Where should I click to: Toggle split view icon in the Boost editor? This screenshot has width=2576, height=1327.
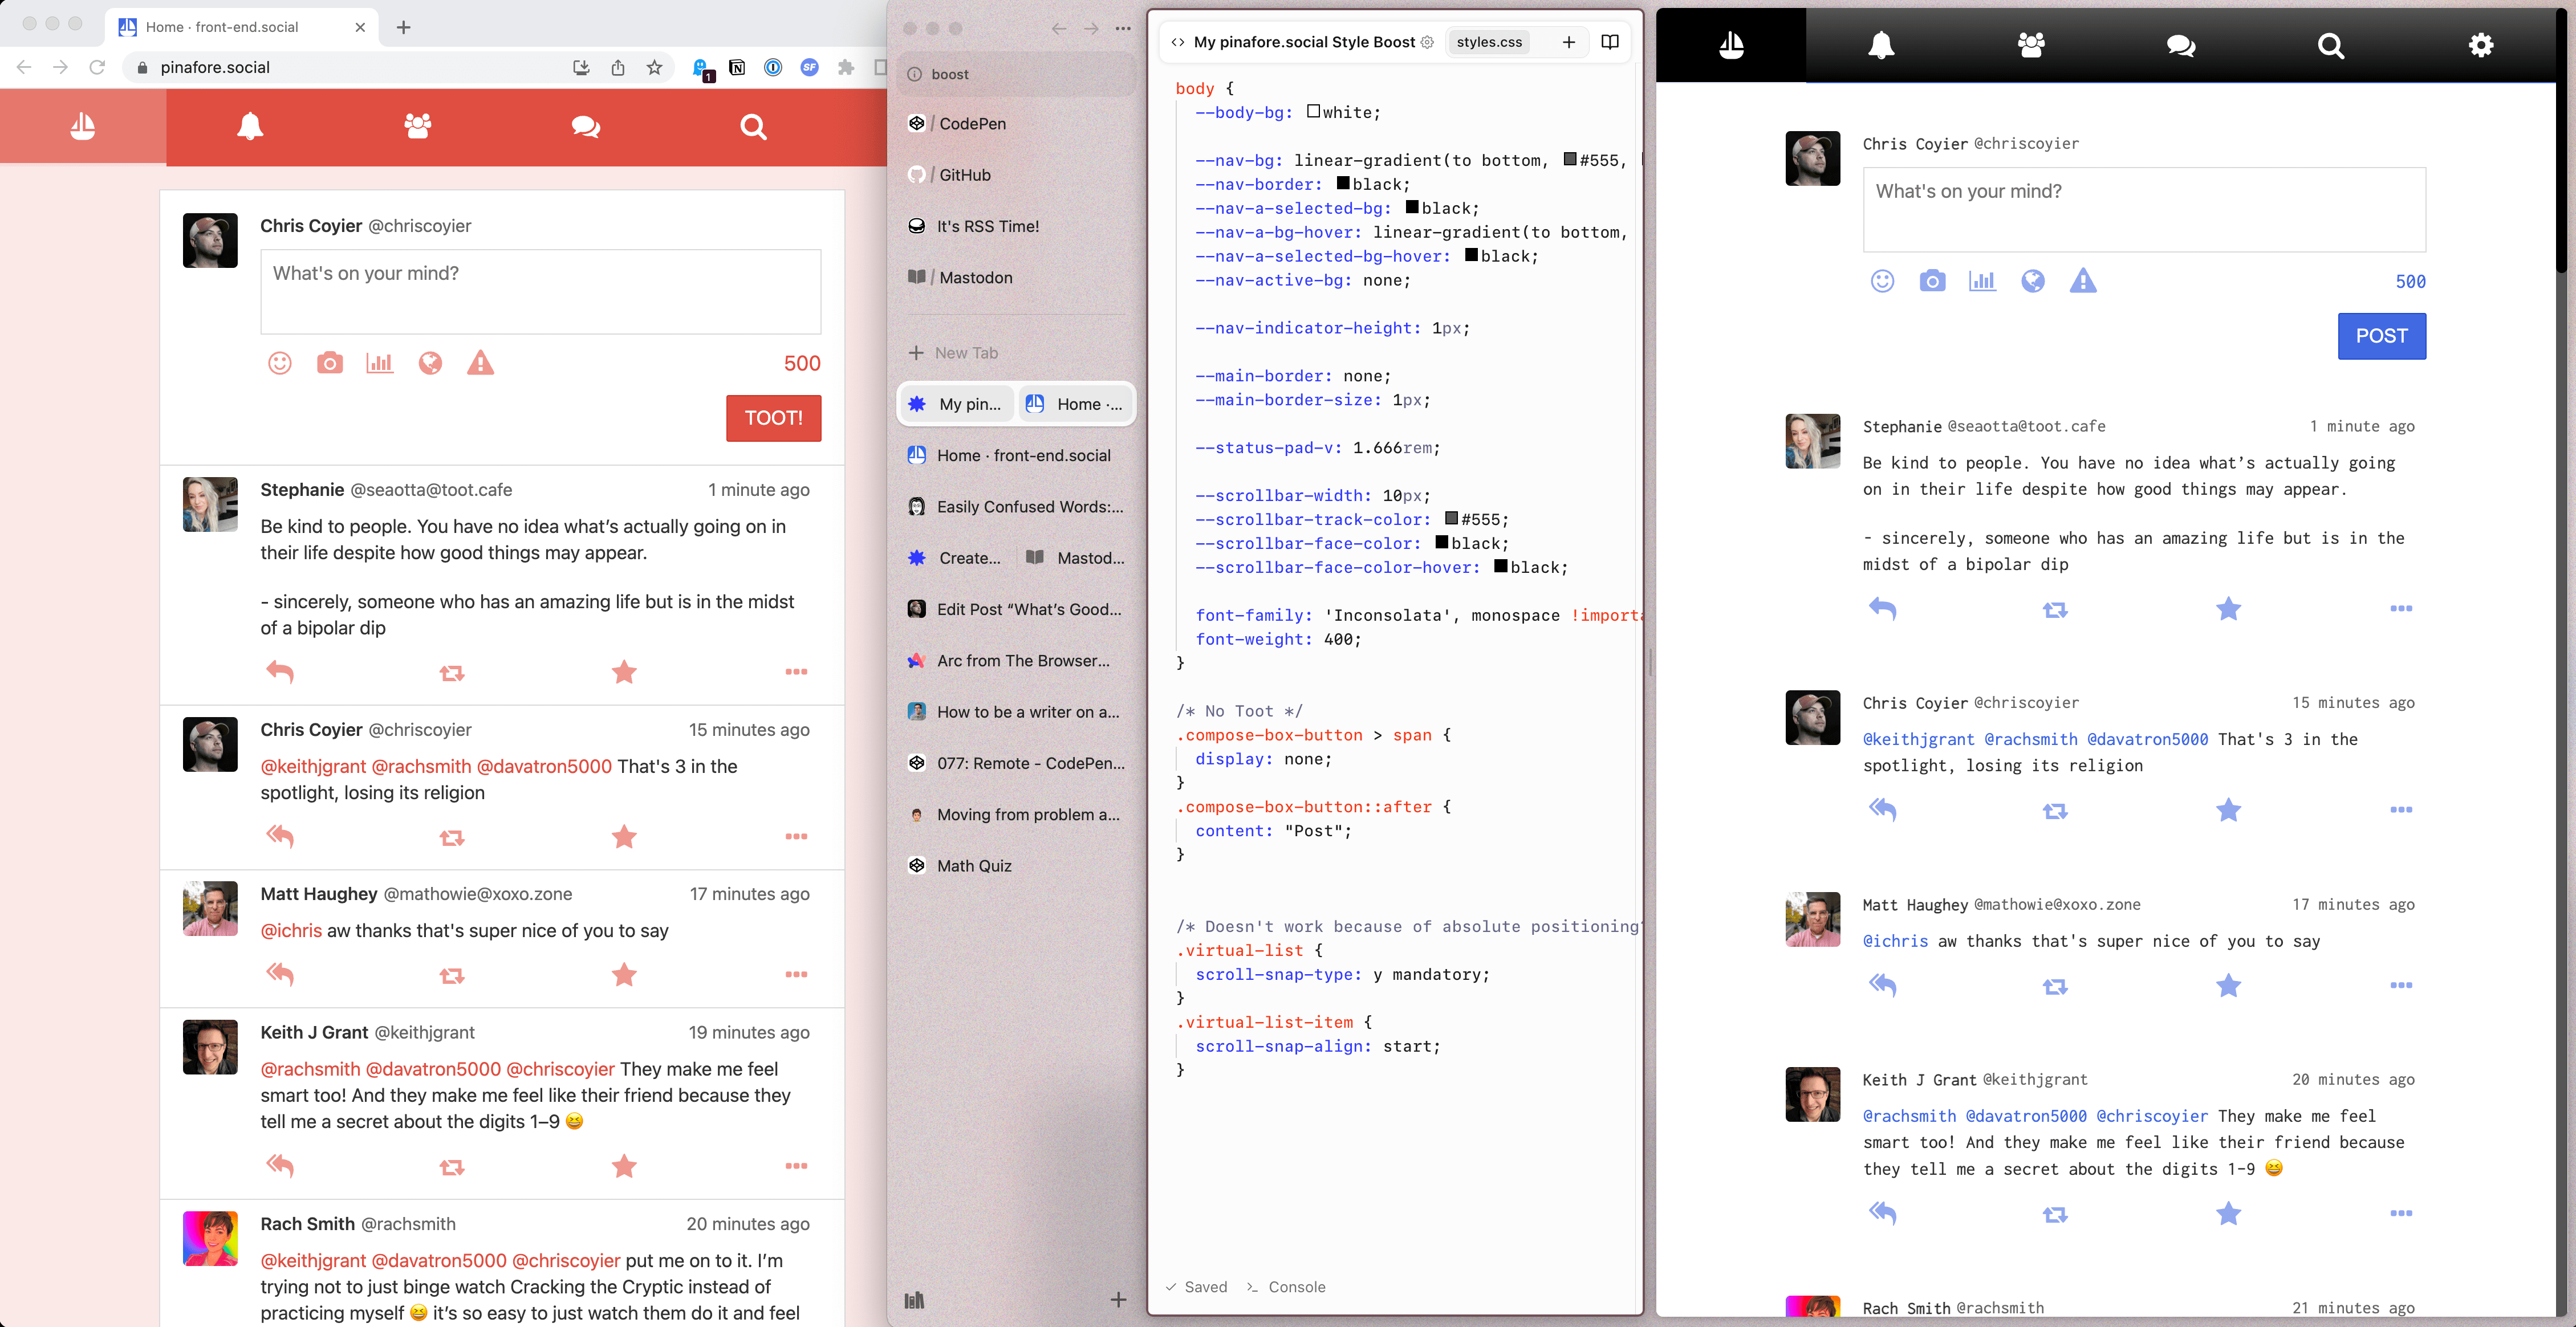click(1610, 42)
